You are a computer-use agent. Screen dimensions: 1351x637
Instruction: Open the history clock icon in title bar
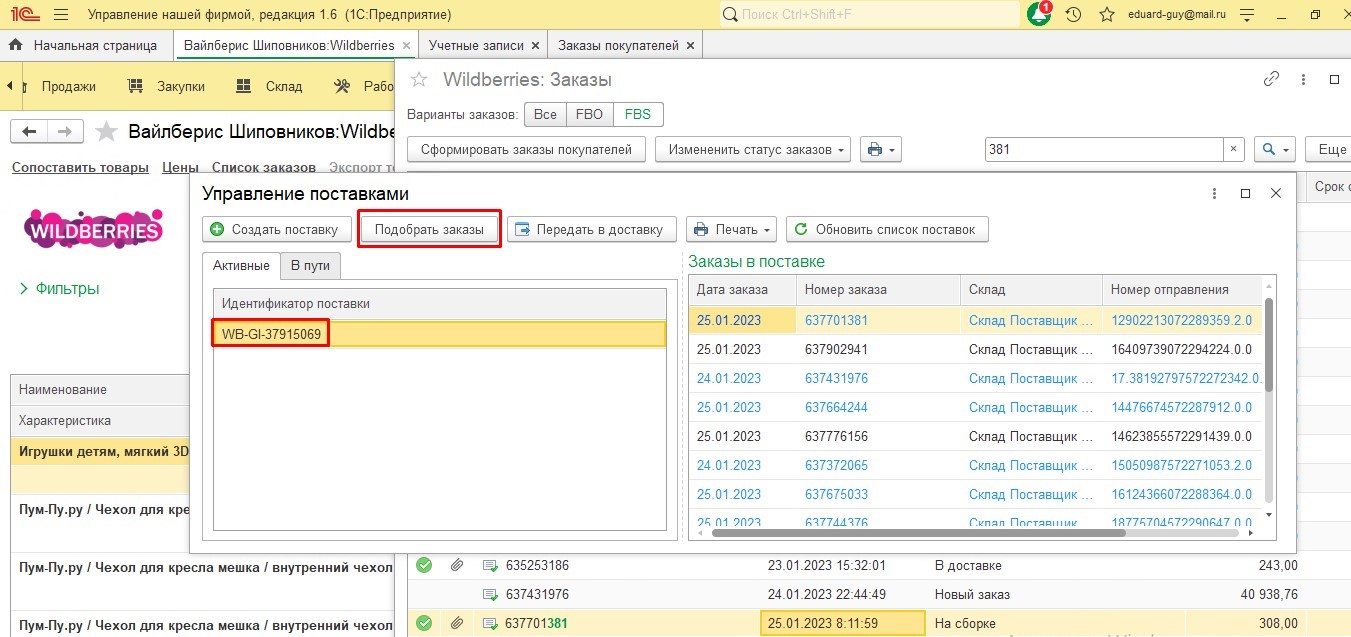[1074, 15]
